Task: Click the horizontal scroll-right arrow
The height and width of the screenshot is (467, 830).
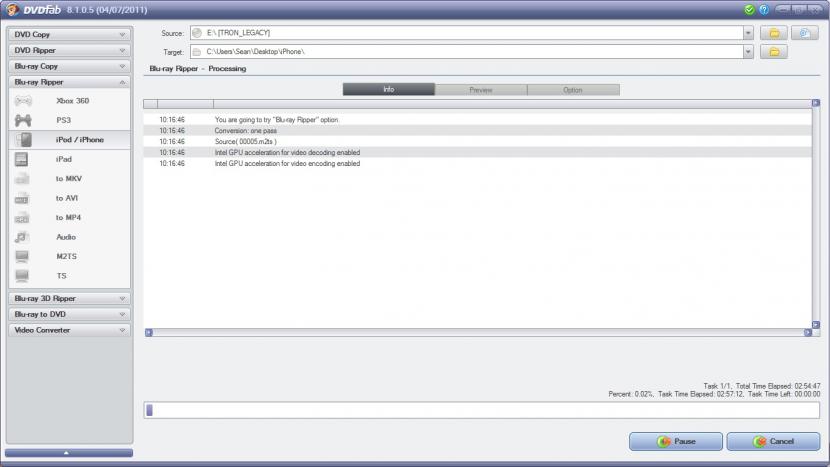Action: point(808,333)
